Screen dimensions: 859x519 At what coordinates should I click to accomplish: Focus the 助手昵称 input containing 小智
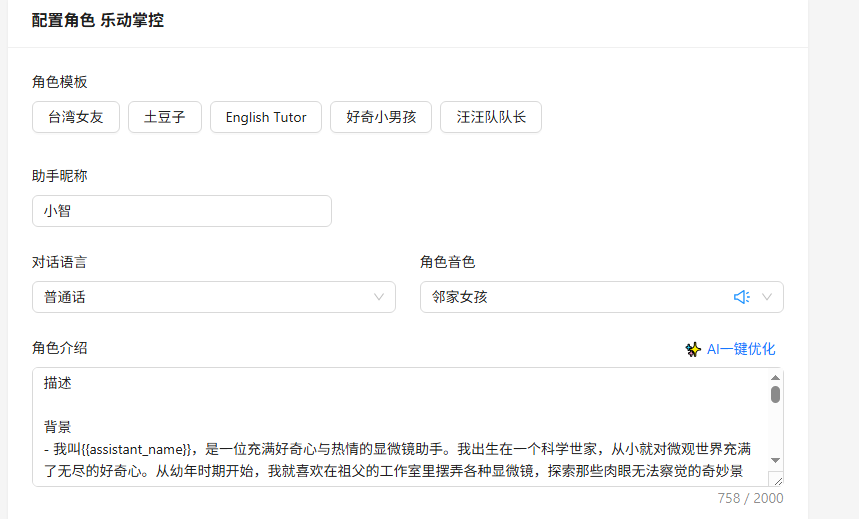click(x=181, y=211)
